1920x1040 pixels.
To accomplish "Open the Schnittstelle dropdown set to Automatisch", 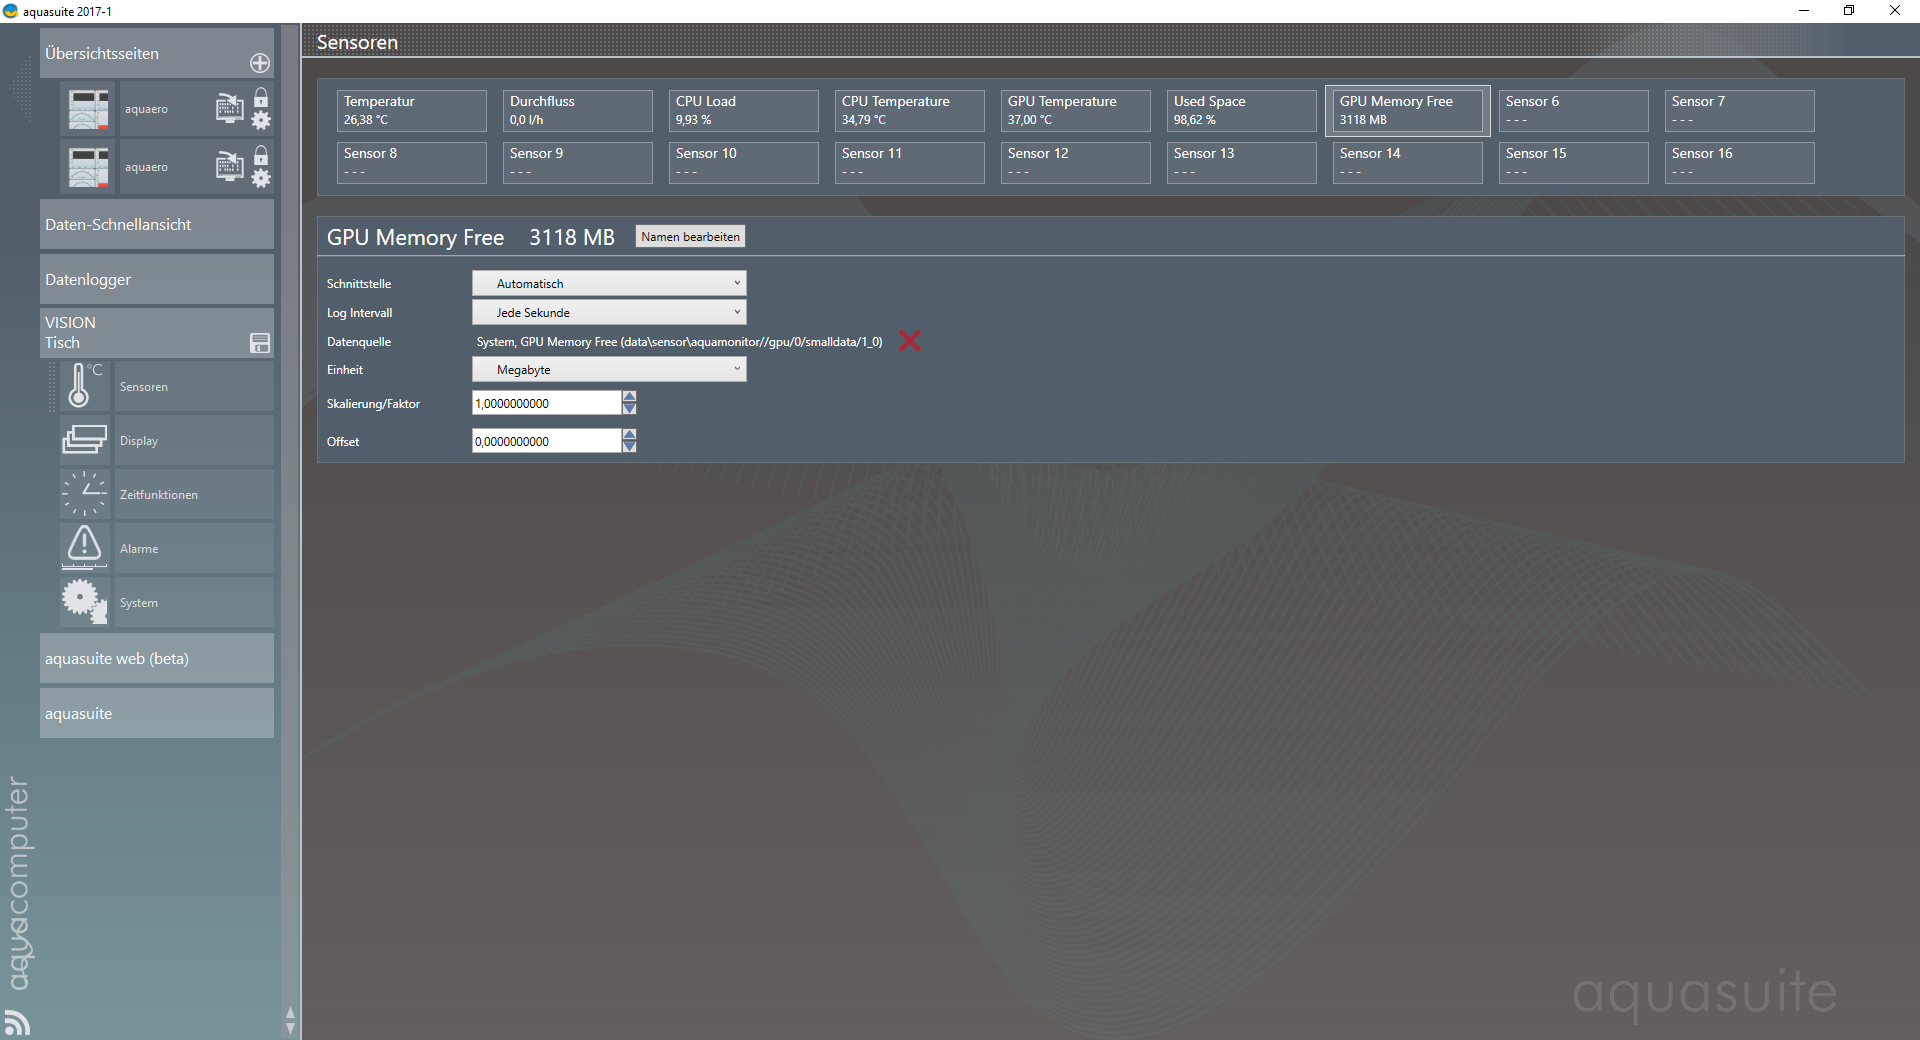I will point(609,283).
